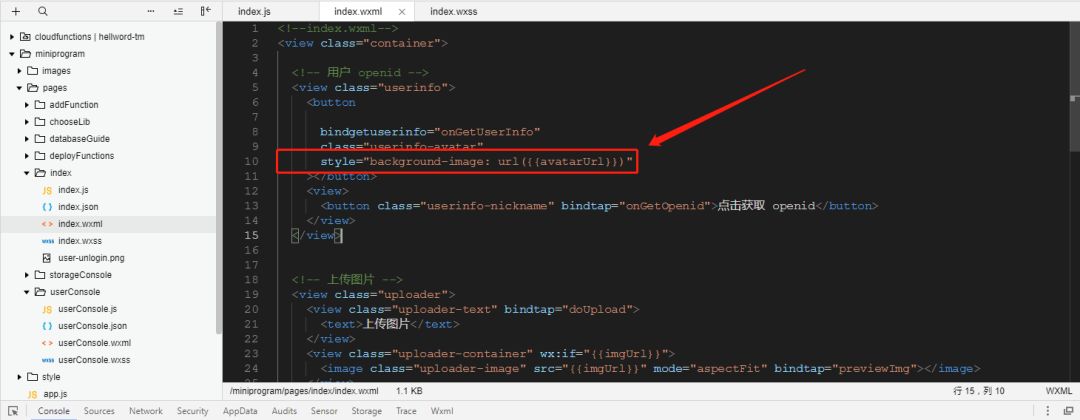1080x420 pixels.
Task: Expand the deployFunctions folder arrow
Action: click(x=27, y=156)
